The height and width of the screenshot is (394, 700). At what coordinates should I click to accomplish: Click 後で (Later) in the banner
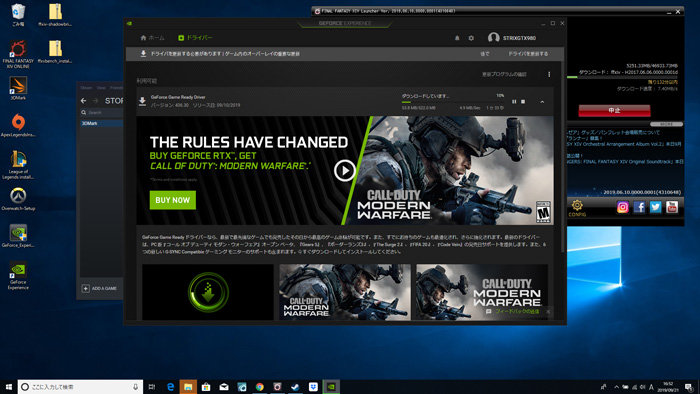[x=485, y=54]
